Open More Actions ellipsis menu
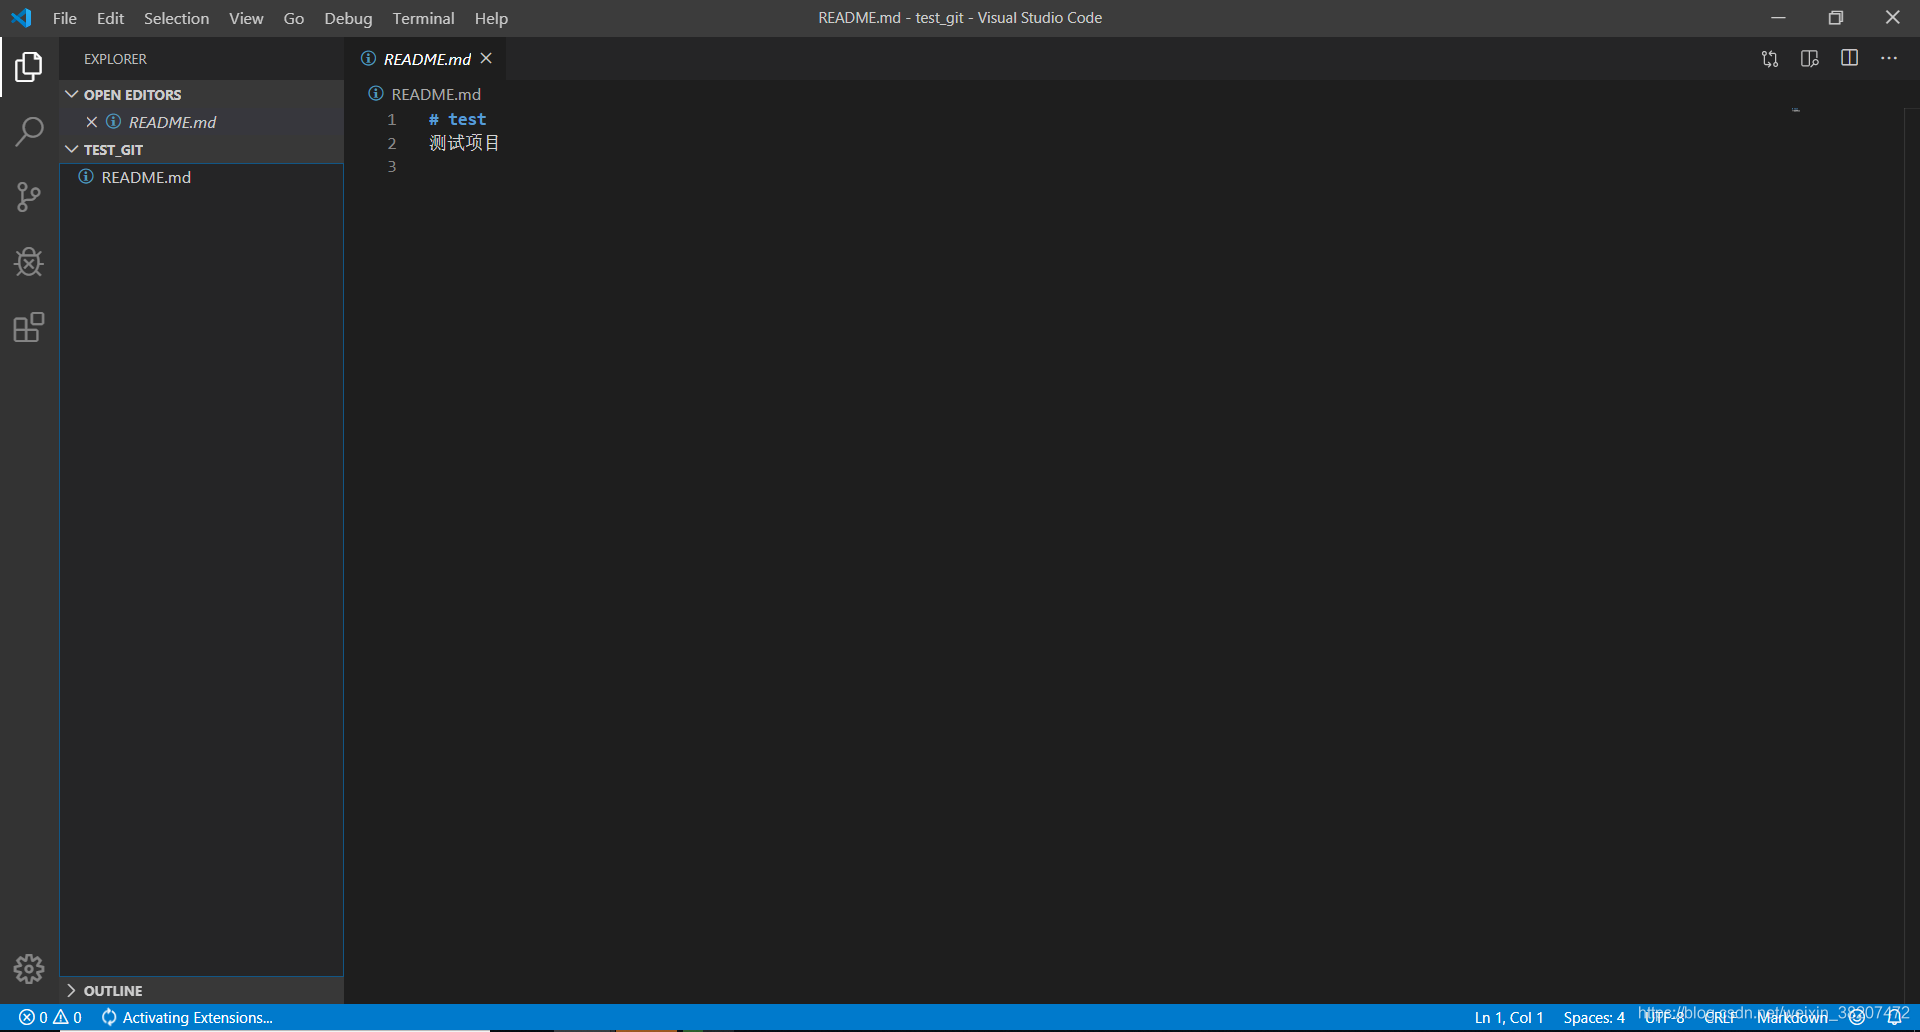The image size is (1920, 1032). 1889,59
